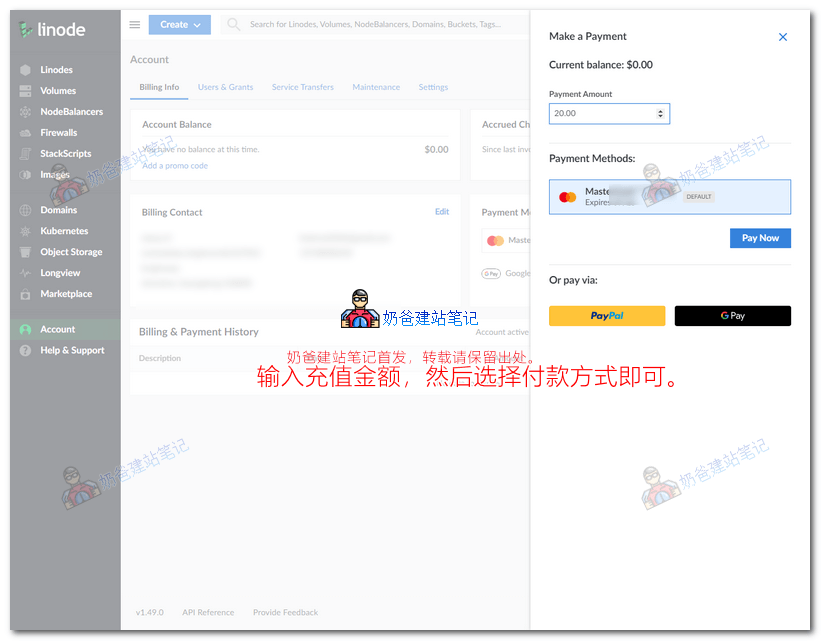821x641 pixels.
Task: Switch to the Users & Grants tab
Action: tap(225, 87)
